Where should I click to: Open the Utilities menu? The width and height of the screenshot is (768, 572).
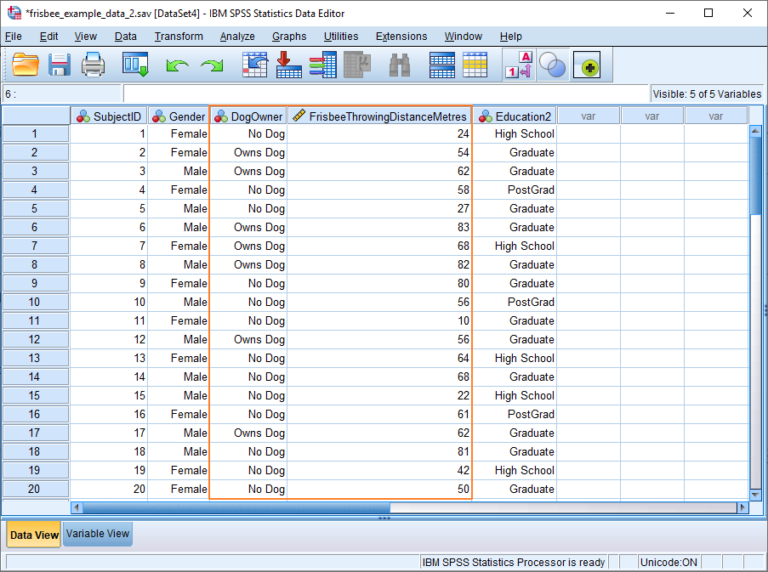pyautogui.click(x=341, y=36)
